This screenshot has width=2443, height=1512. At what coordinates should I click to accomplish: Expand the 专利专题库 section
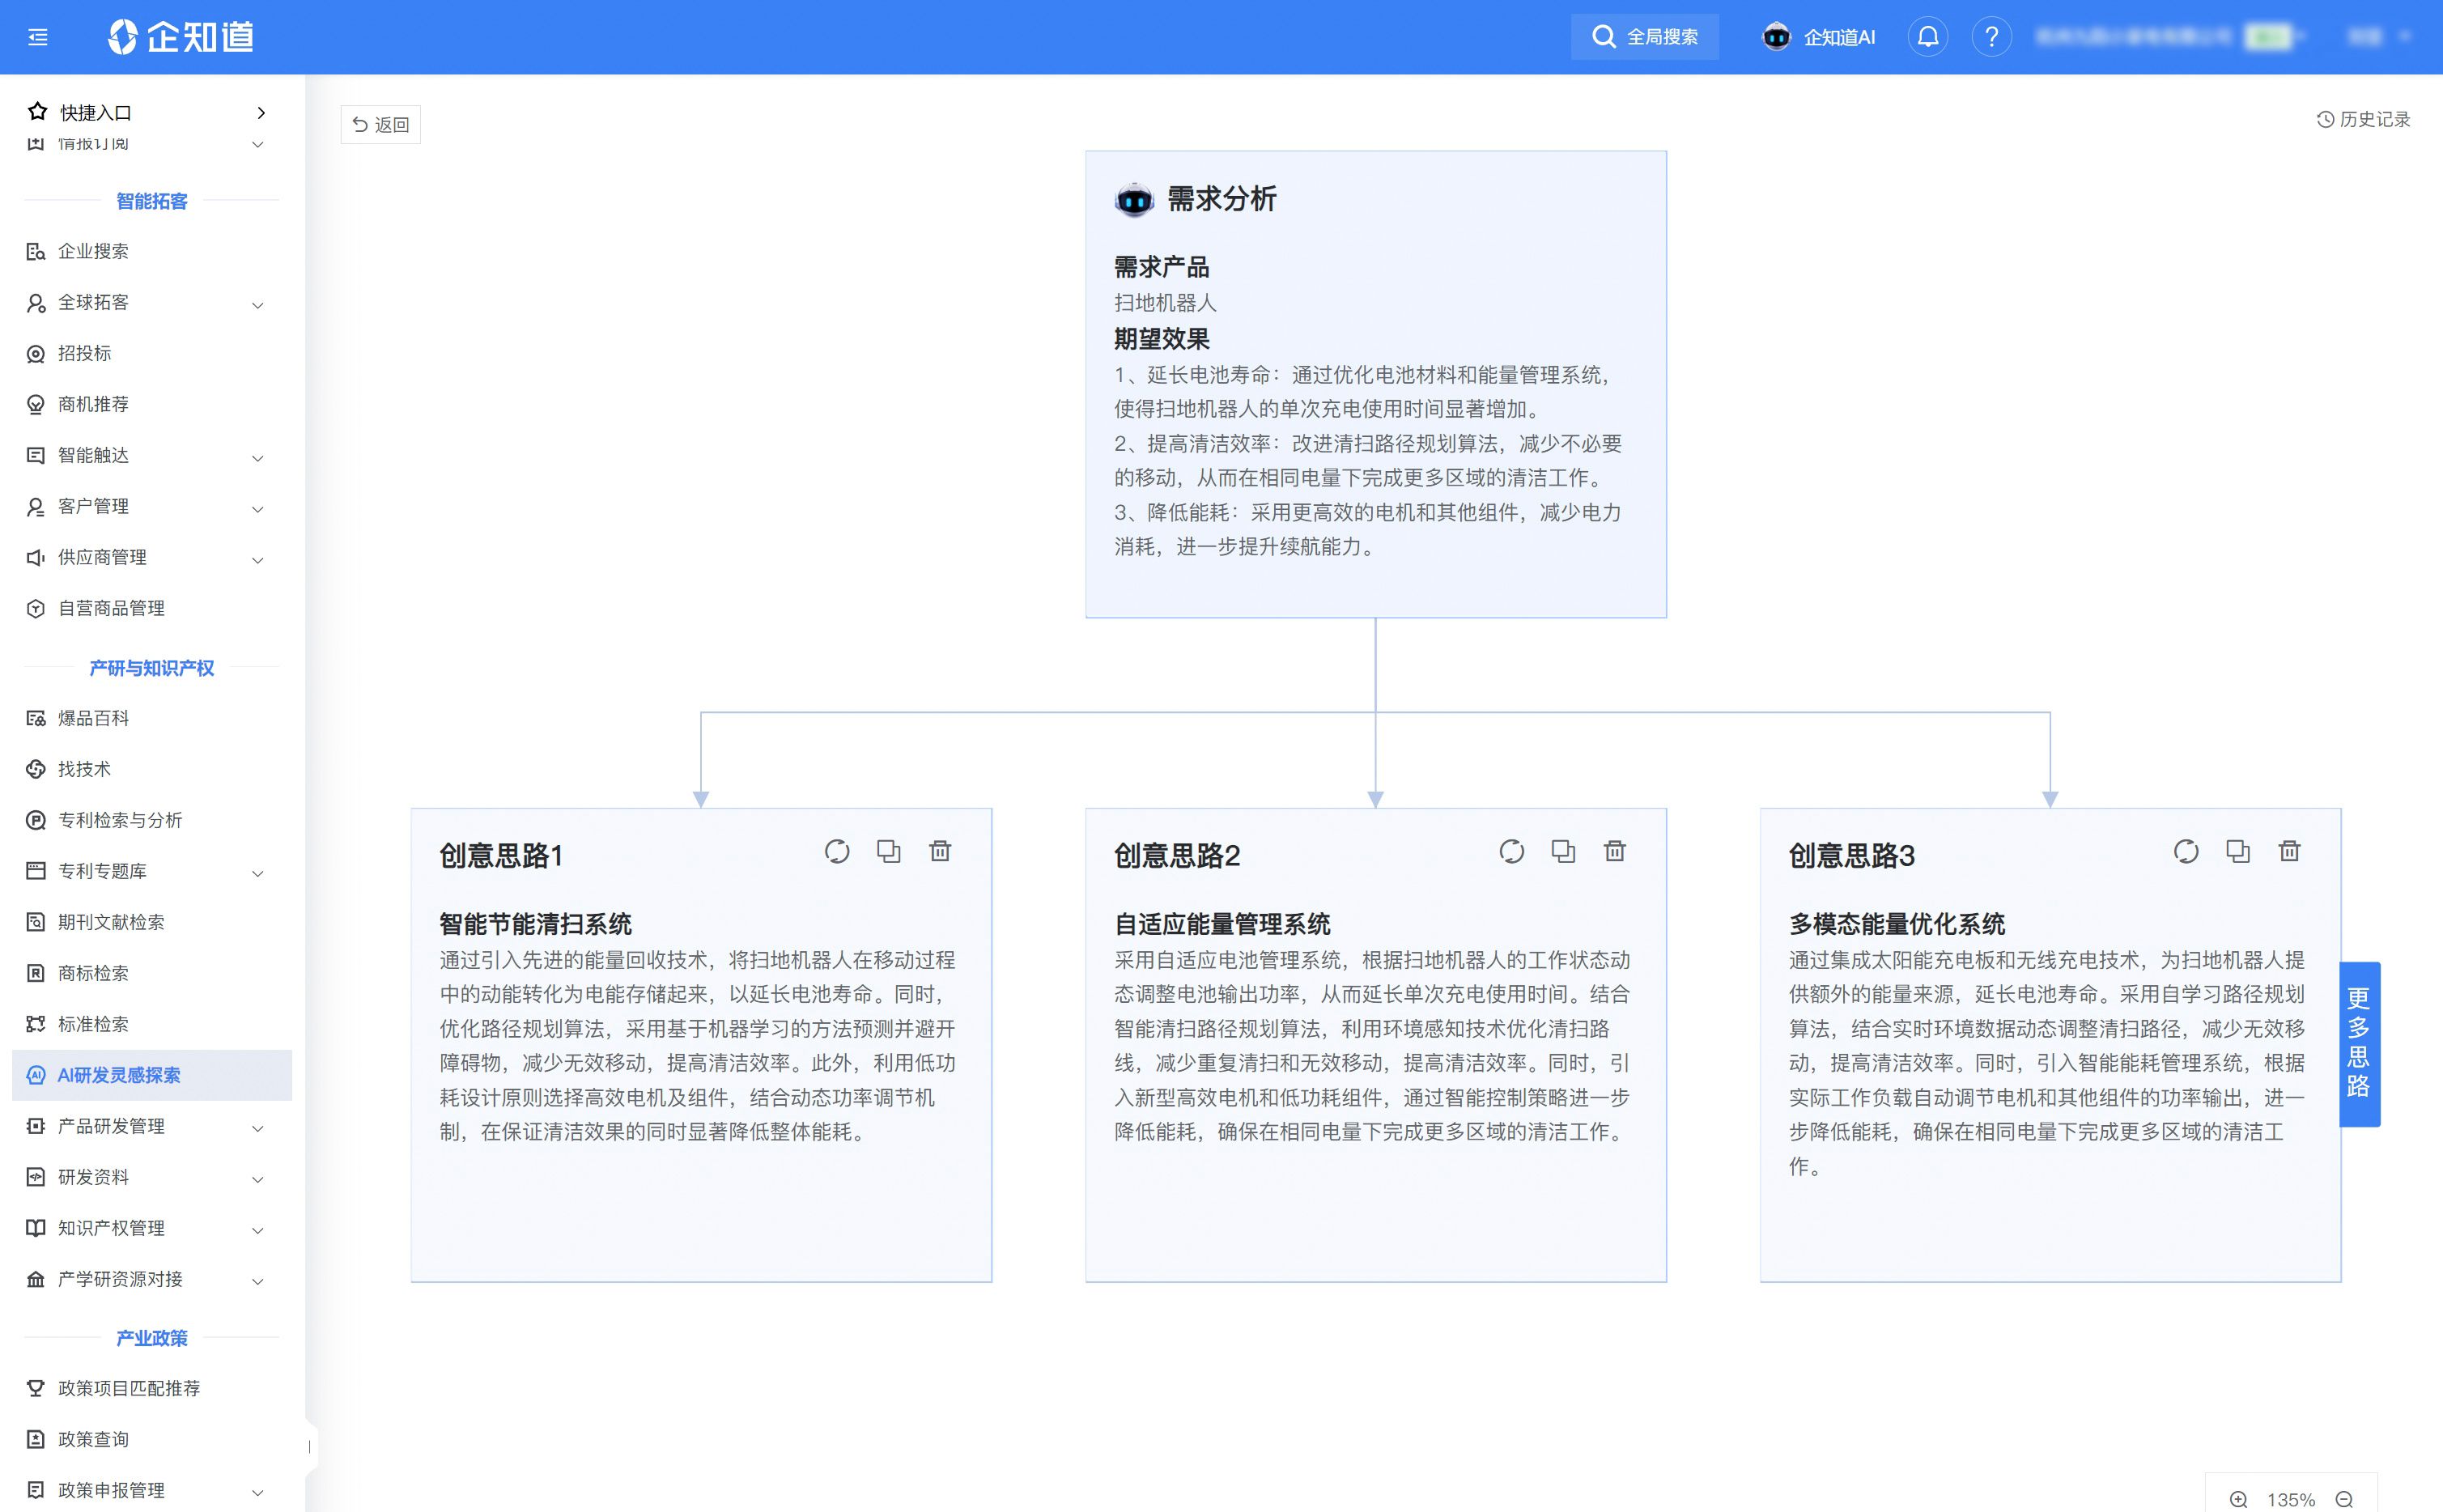coord(257,872)
